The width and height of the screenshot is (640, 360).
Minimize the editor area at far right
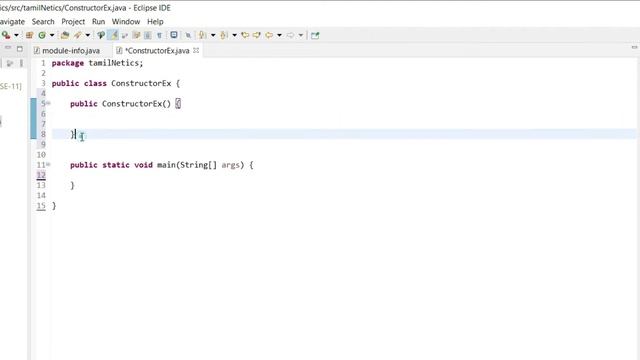tap(634, 47)
